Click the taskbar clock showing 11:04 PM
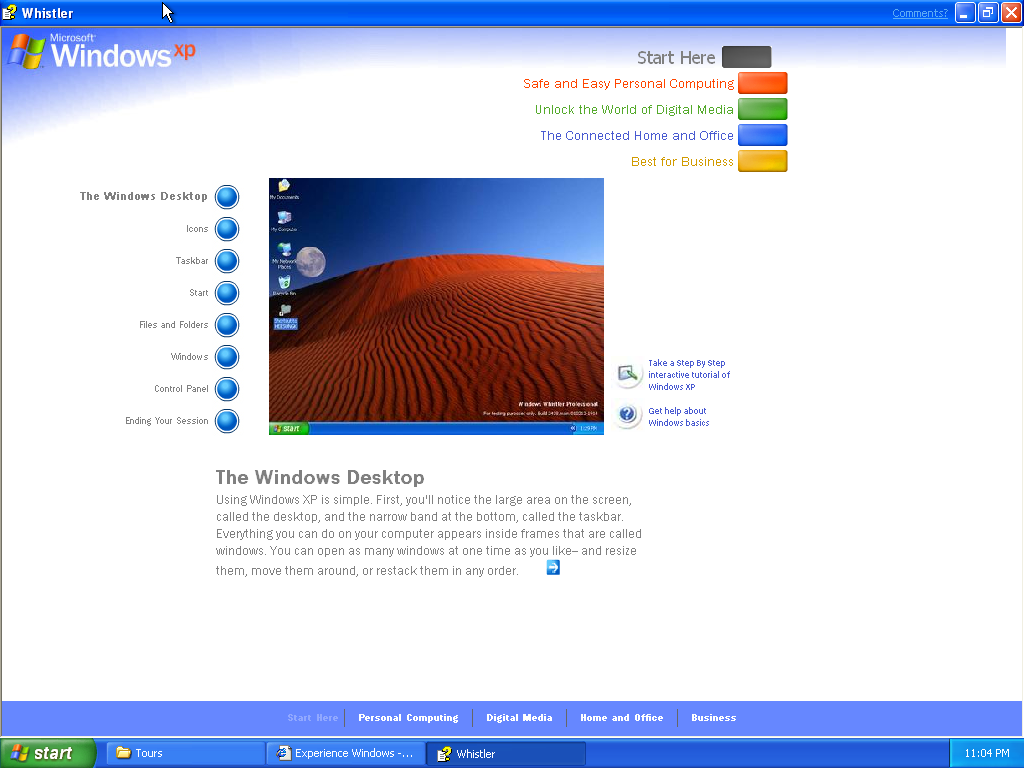 coord(987,753)
